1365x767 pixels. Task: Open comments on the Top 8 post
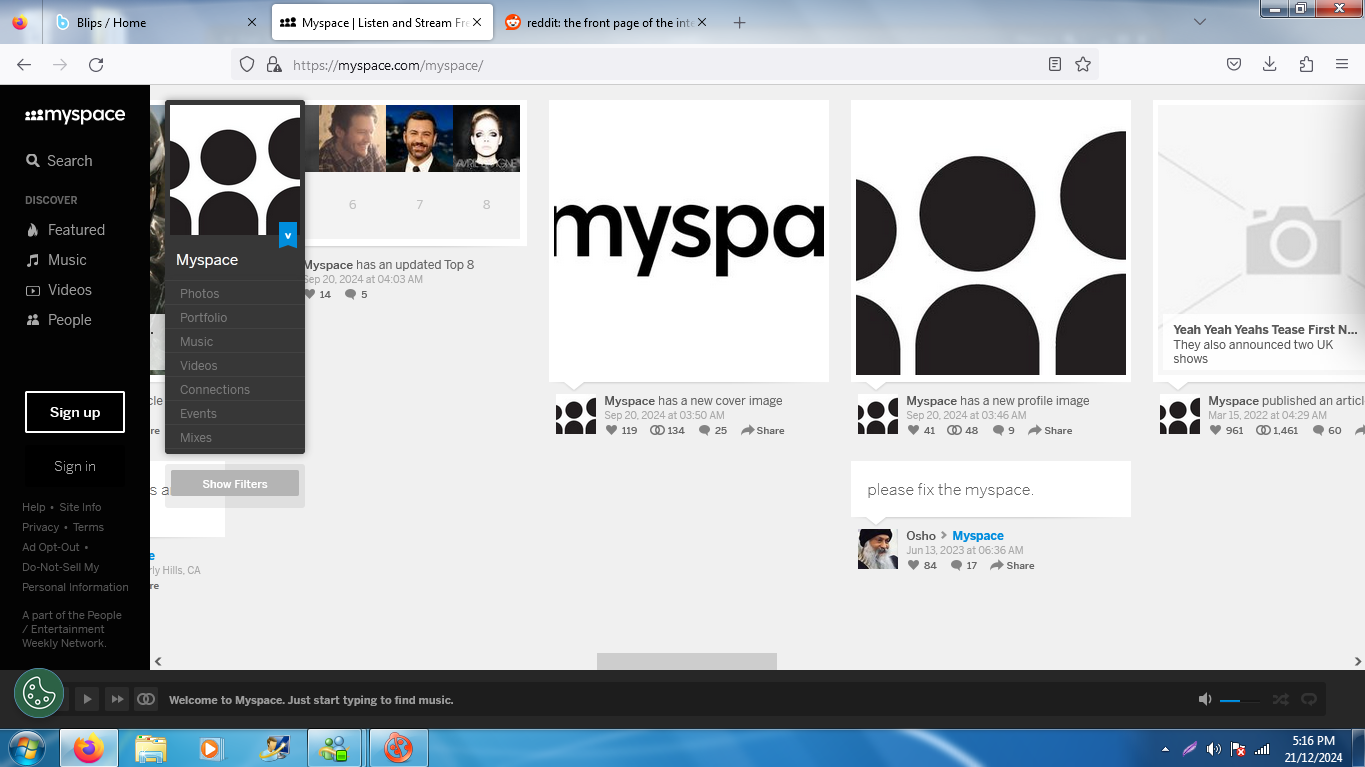tap(350, 295)
